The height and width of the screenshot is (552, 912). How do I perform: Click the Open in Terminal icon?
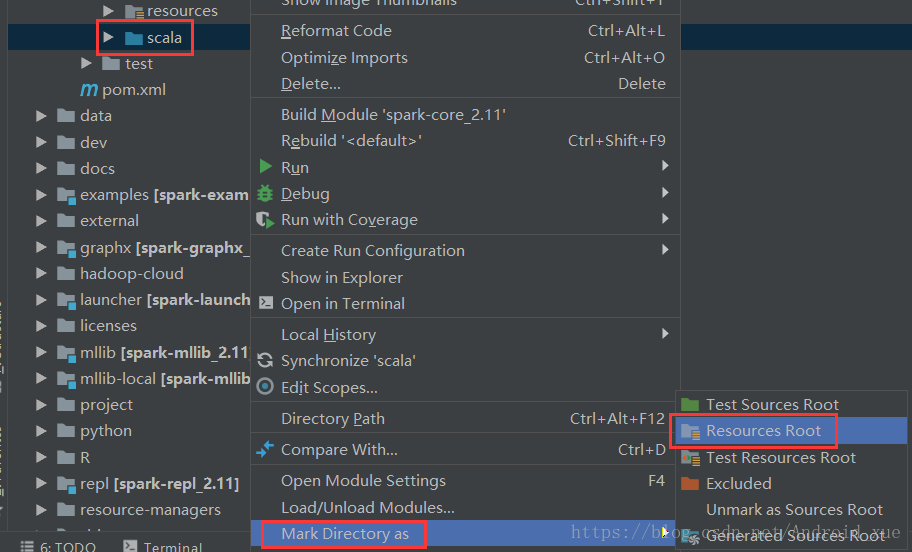pyautogui.click(x=266, y=302)
